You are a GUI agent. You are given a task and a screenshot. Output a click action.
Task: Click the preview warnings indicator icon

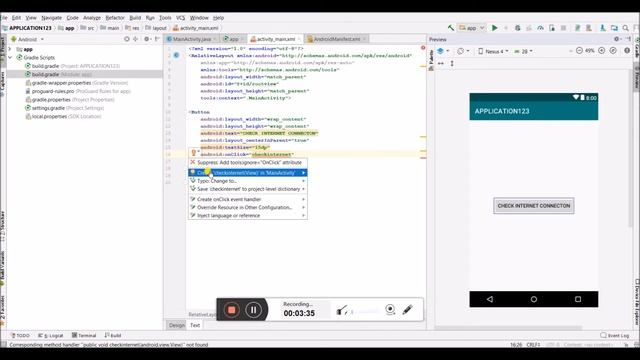click(627, 51)
